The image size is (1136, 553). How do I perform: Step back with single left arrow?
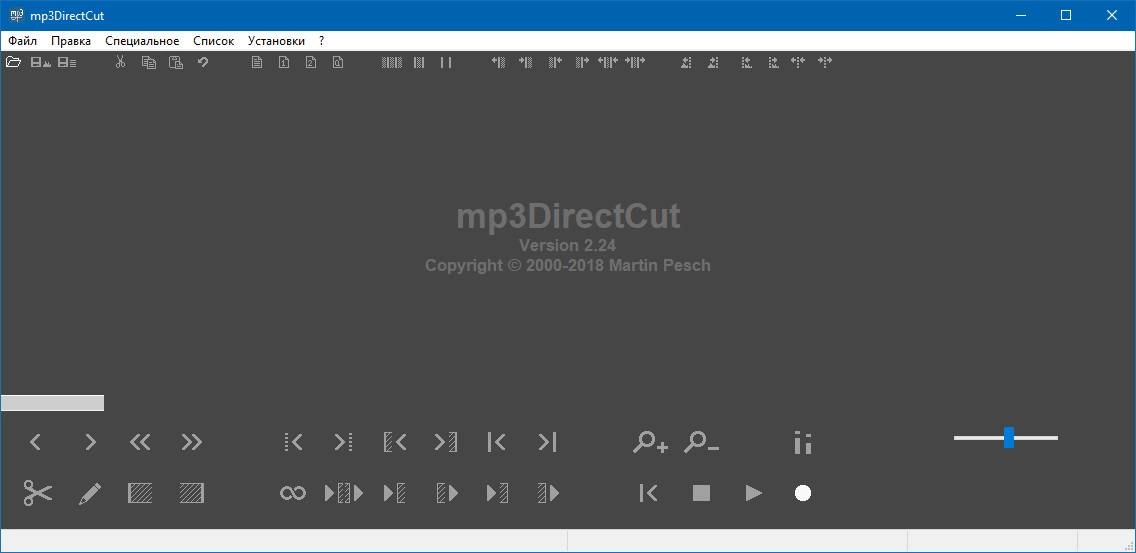click(36, 441)
